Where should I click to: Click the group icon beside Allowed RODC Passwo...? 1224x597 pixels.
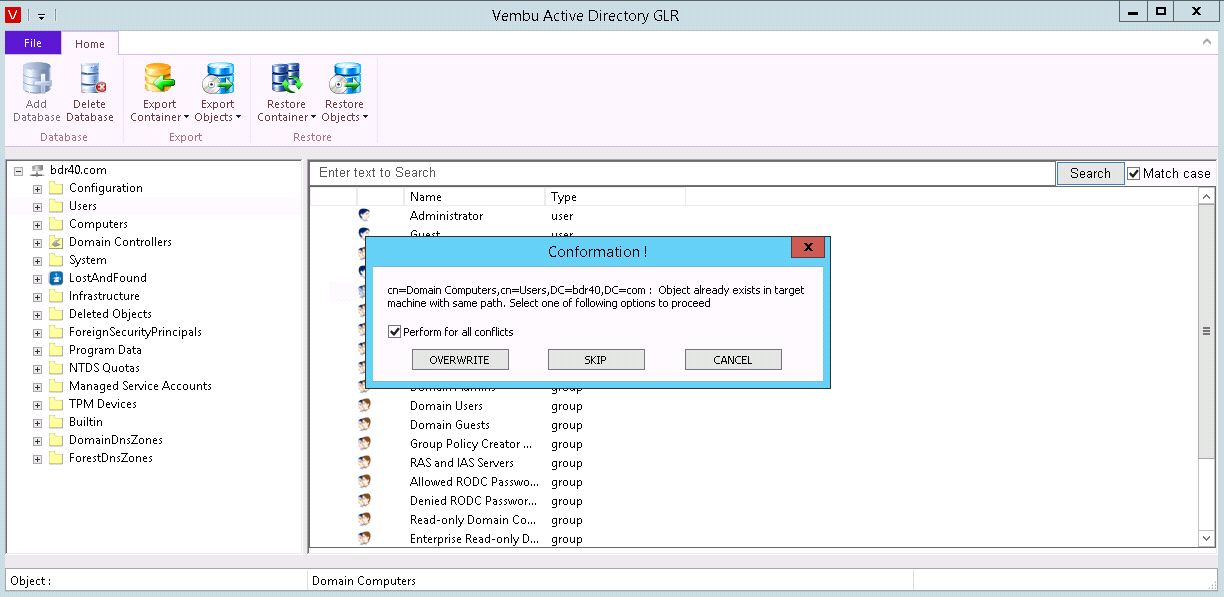[x=364, y=482]
